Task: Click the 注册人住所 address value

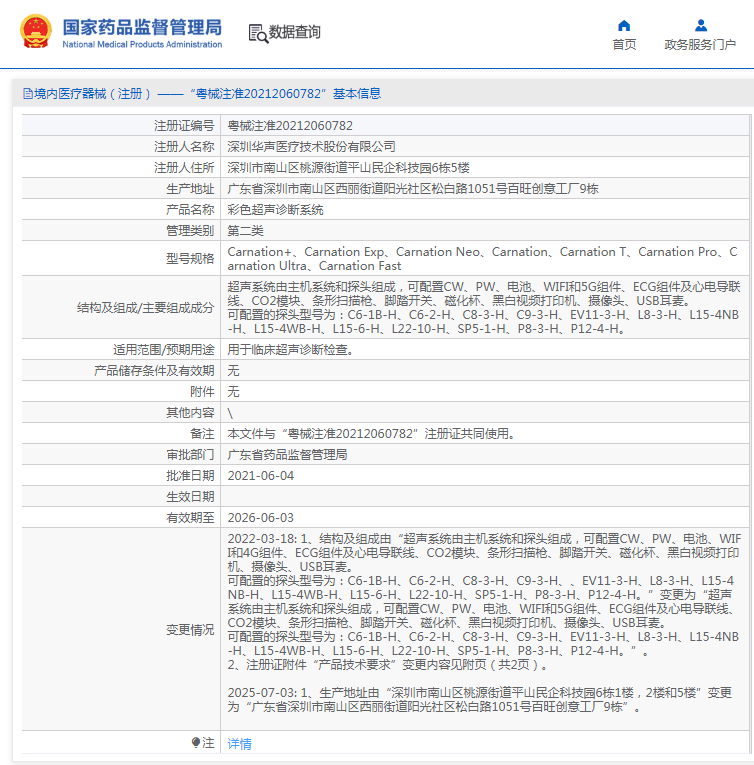Action: 348,168
